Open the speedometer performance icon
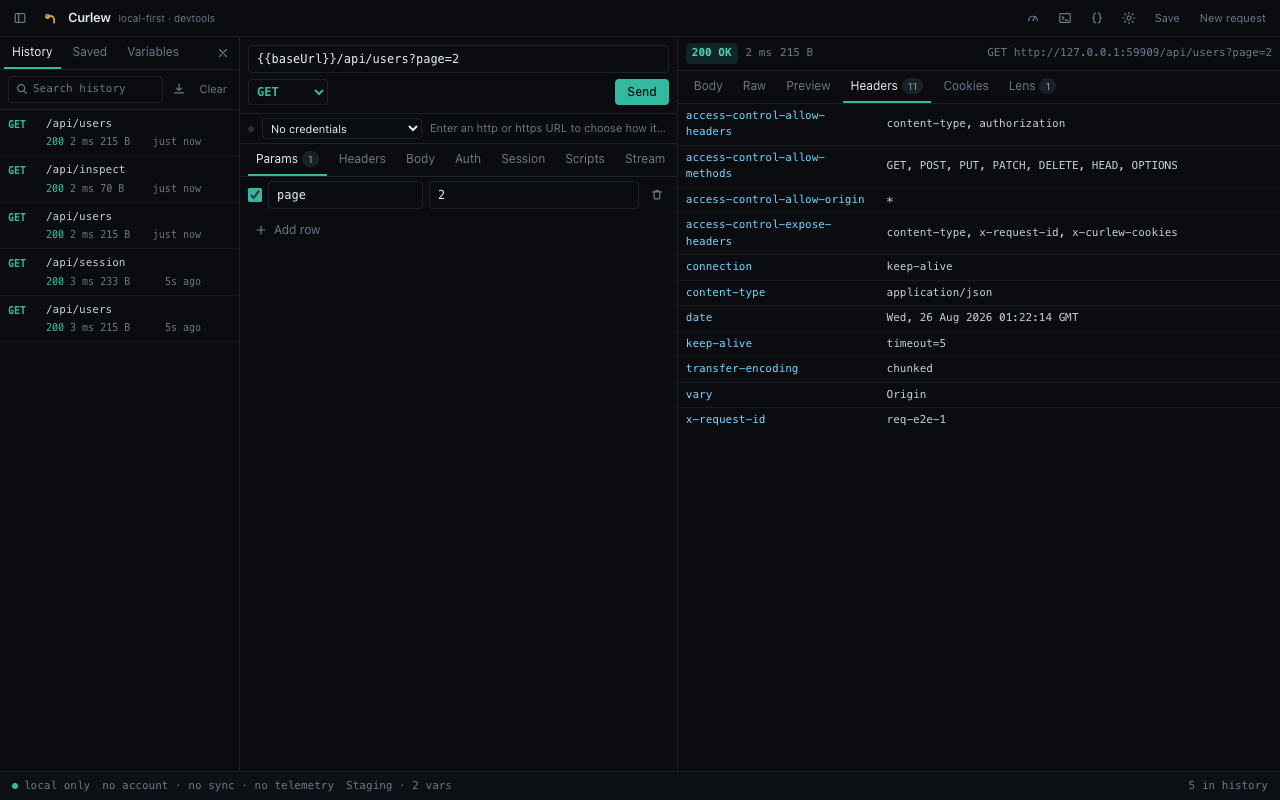The width and height of the screenshot is (1280, 800). point(1033,18)
